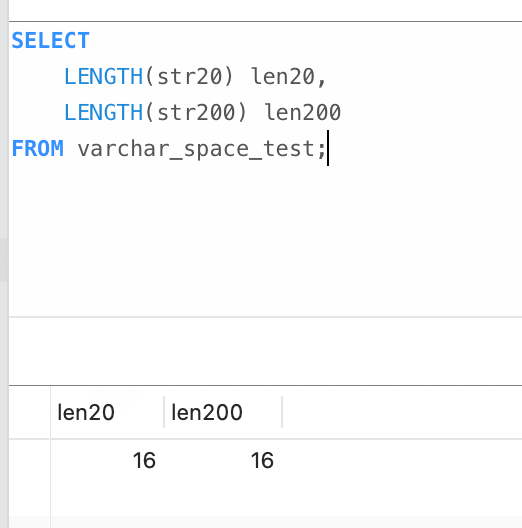
Task: Select the 16 value under len200
Action: click(x=262, y=460)
